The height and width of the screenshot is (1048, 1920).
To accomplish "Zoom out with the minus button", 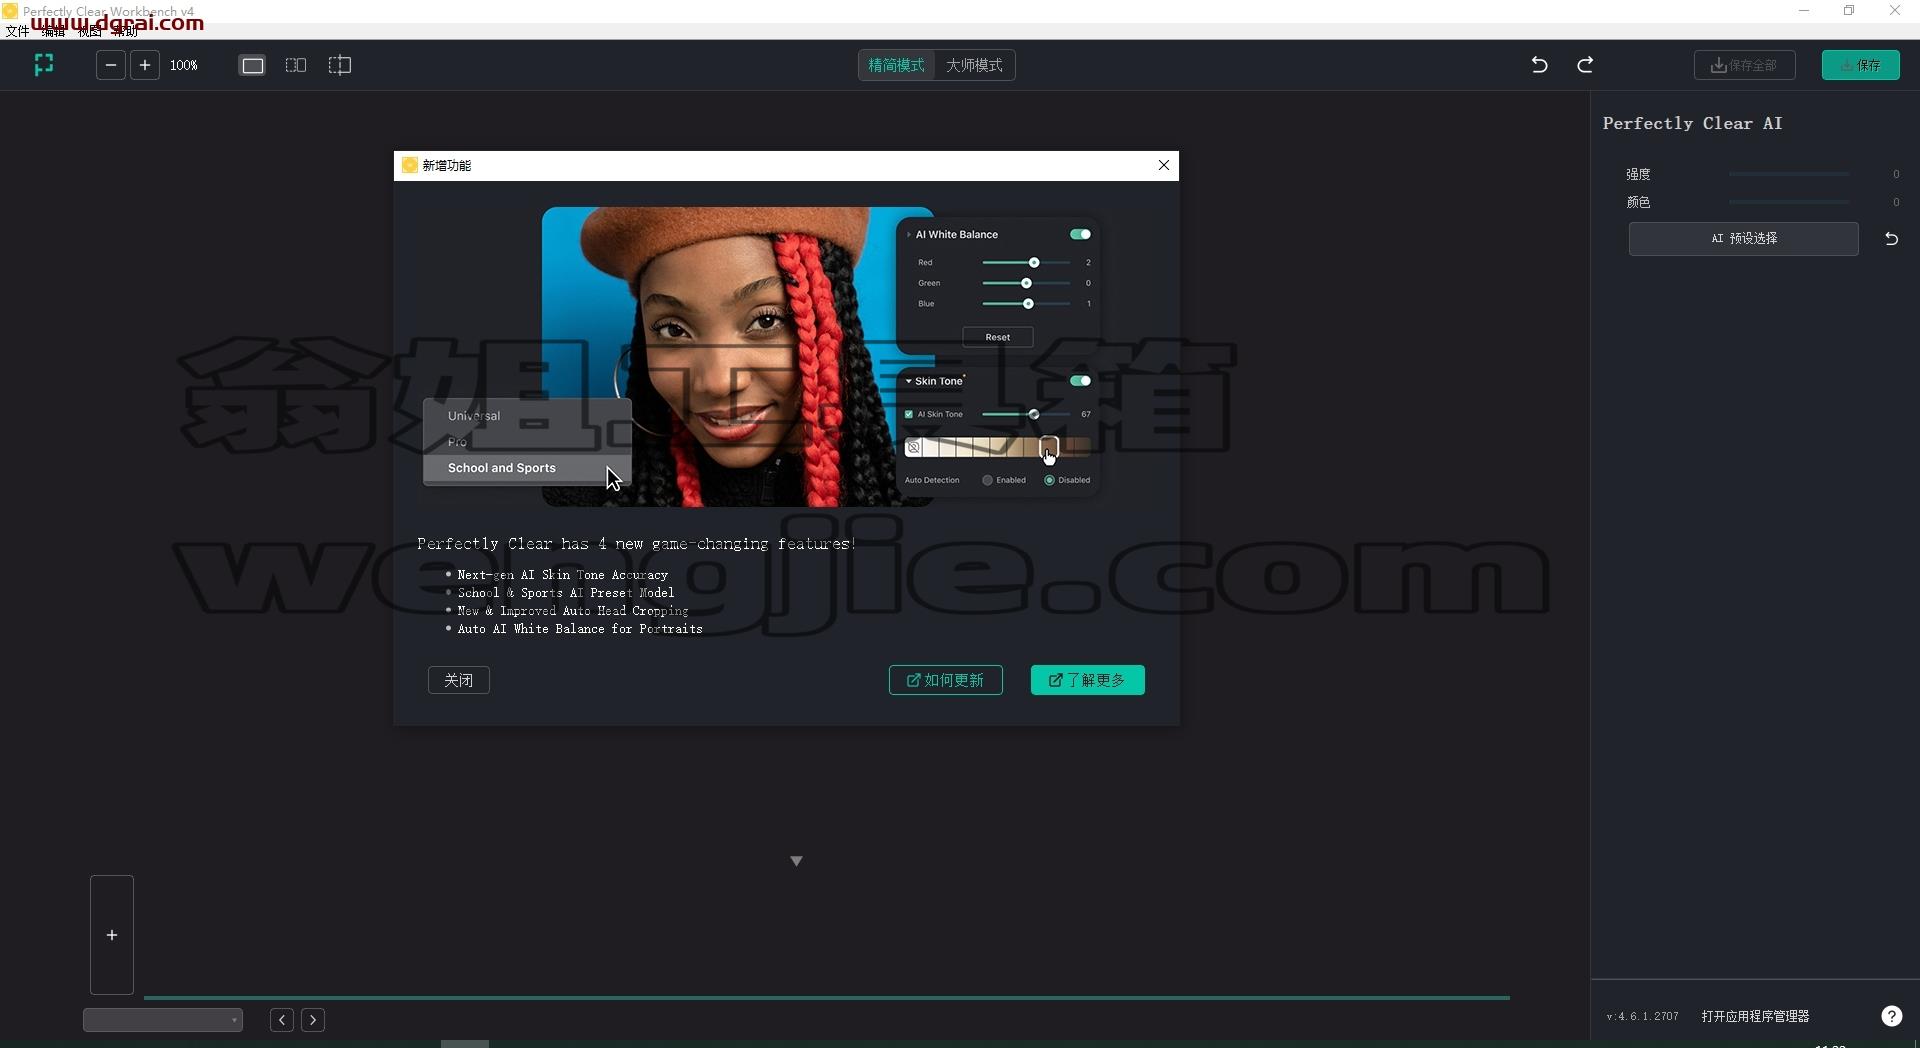I will [111, 65].
